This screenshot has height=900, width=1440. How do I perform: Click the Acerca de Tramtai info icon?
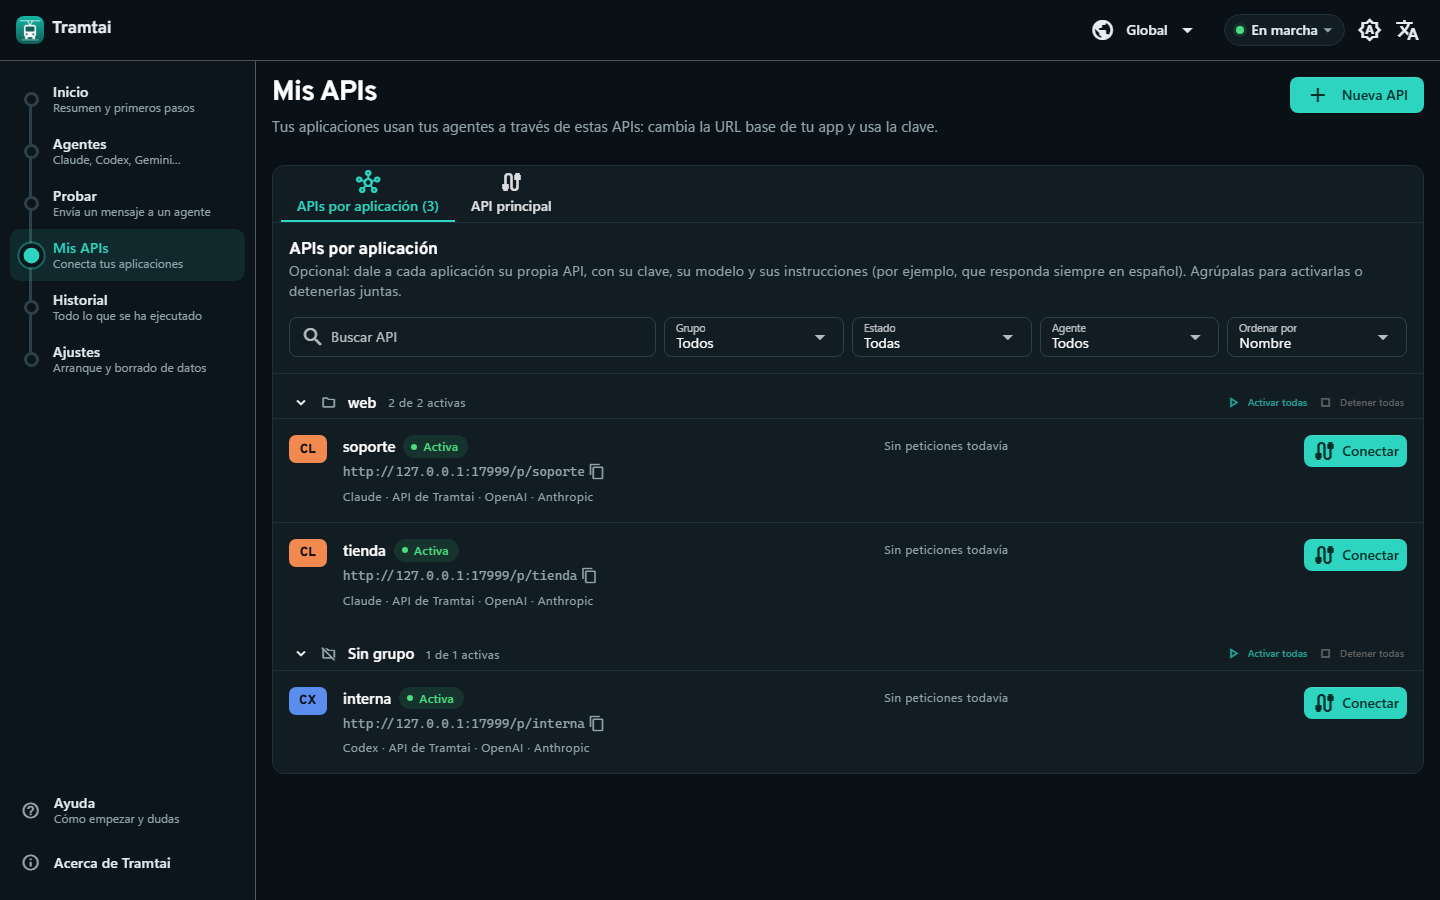click(31, 862)
